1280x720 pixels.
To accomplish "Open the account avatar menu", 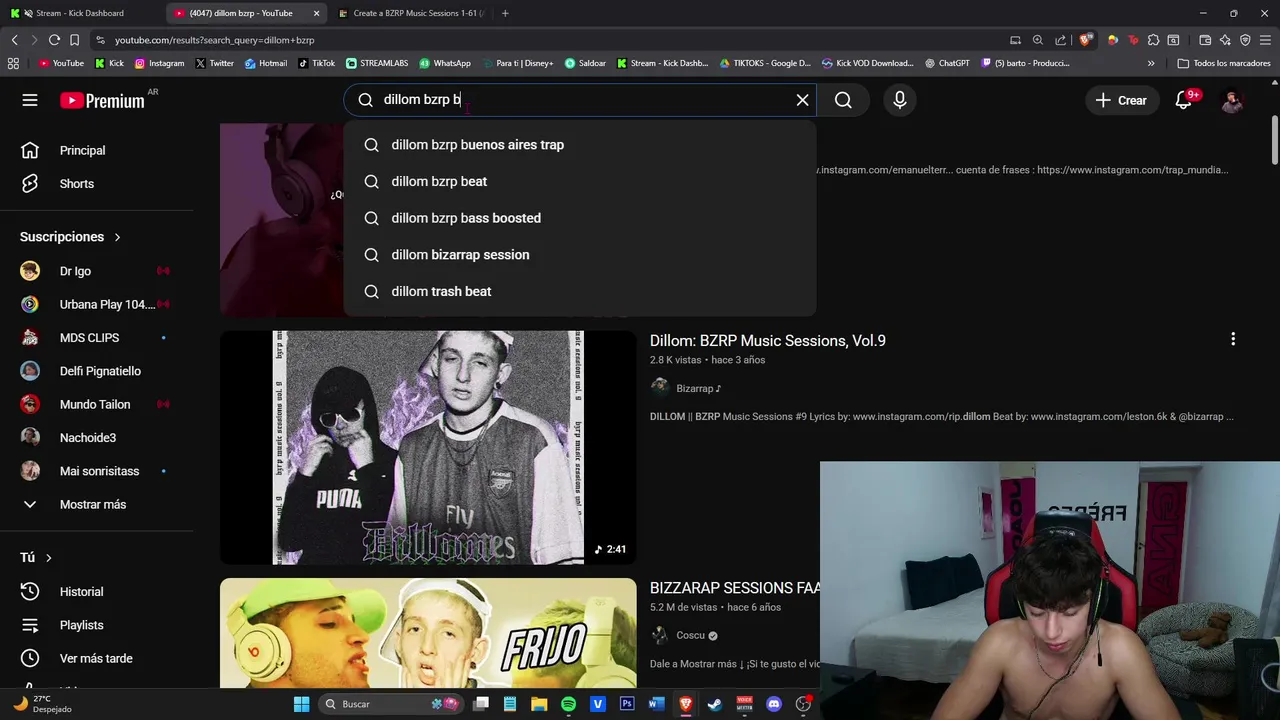I will coord(1232,100).
